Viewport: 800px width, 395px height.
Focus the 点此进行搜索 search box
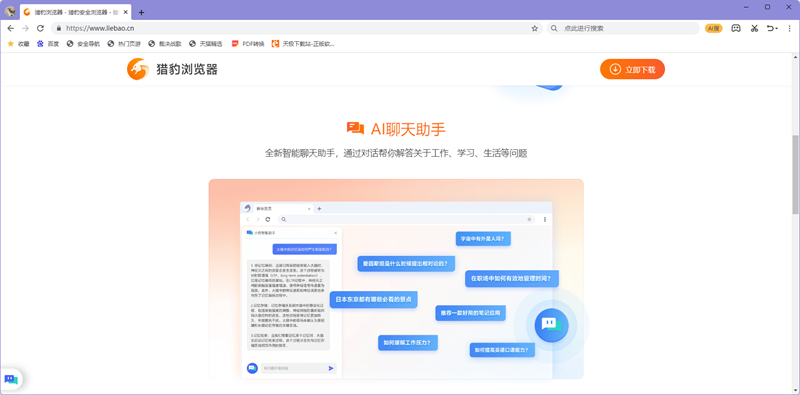(622, 29)
